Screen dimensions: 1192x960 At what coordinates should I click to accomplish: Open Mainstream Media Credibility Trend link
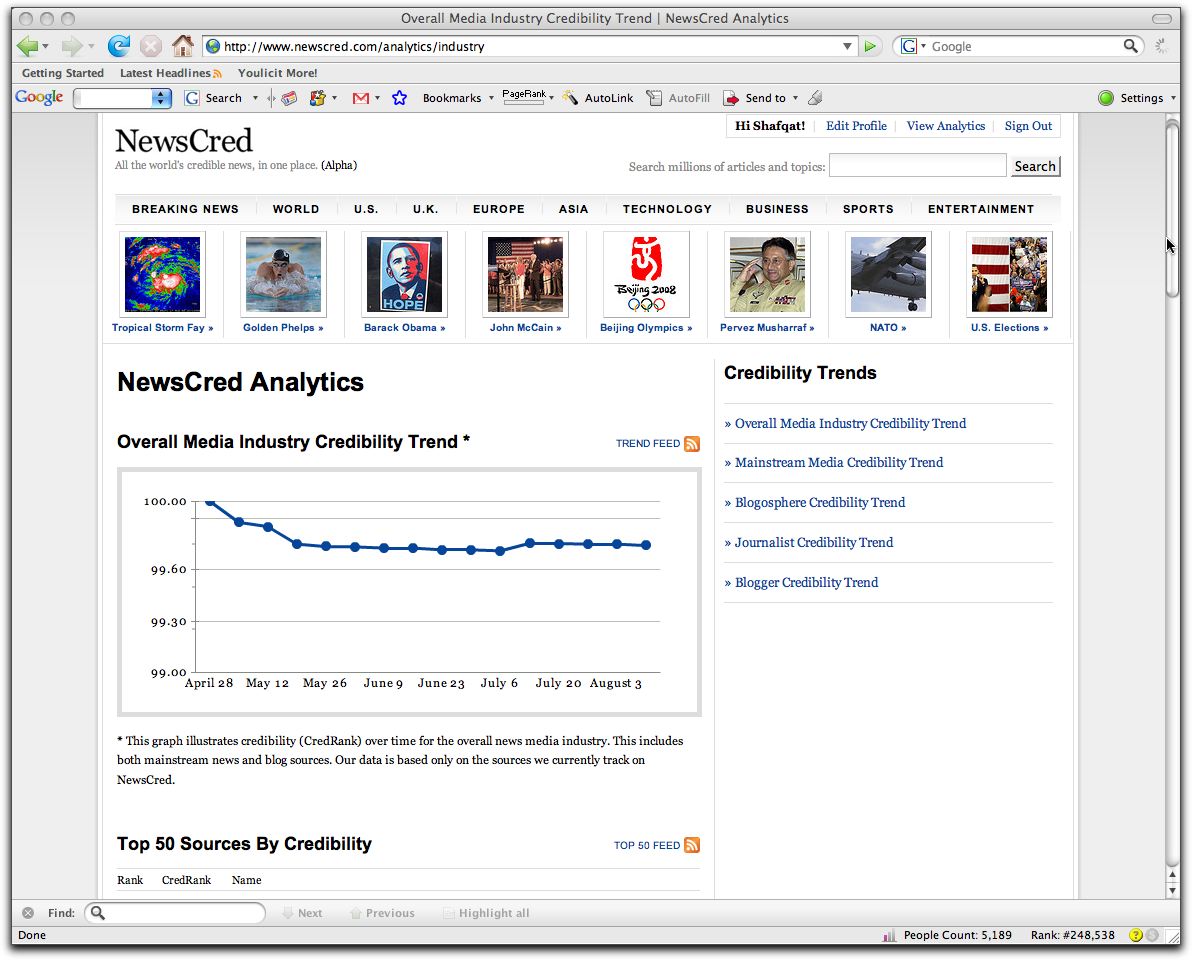pyautogui.click(x=839, y=463)
